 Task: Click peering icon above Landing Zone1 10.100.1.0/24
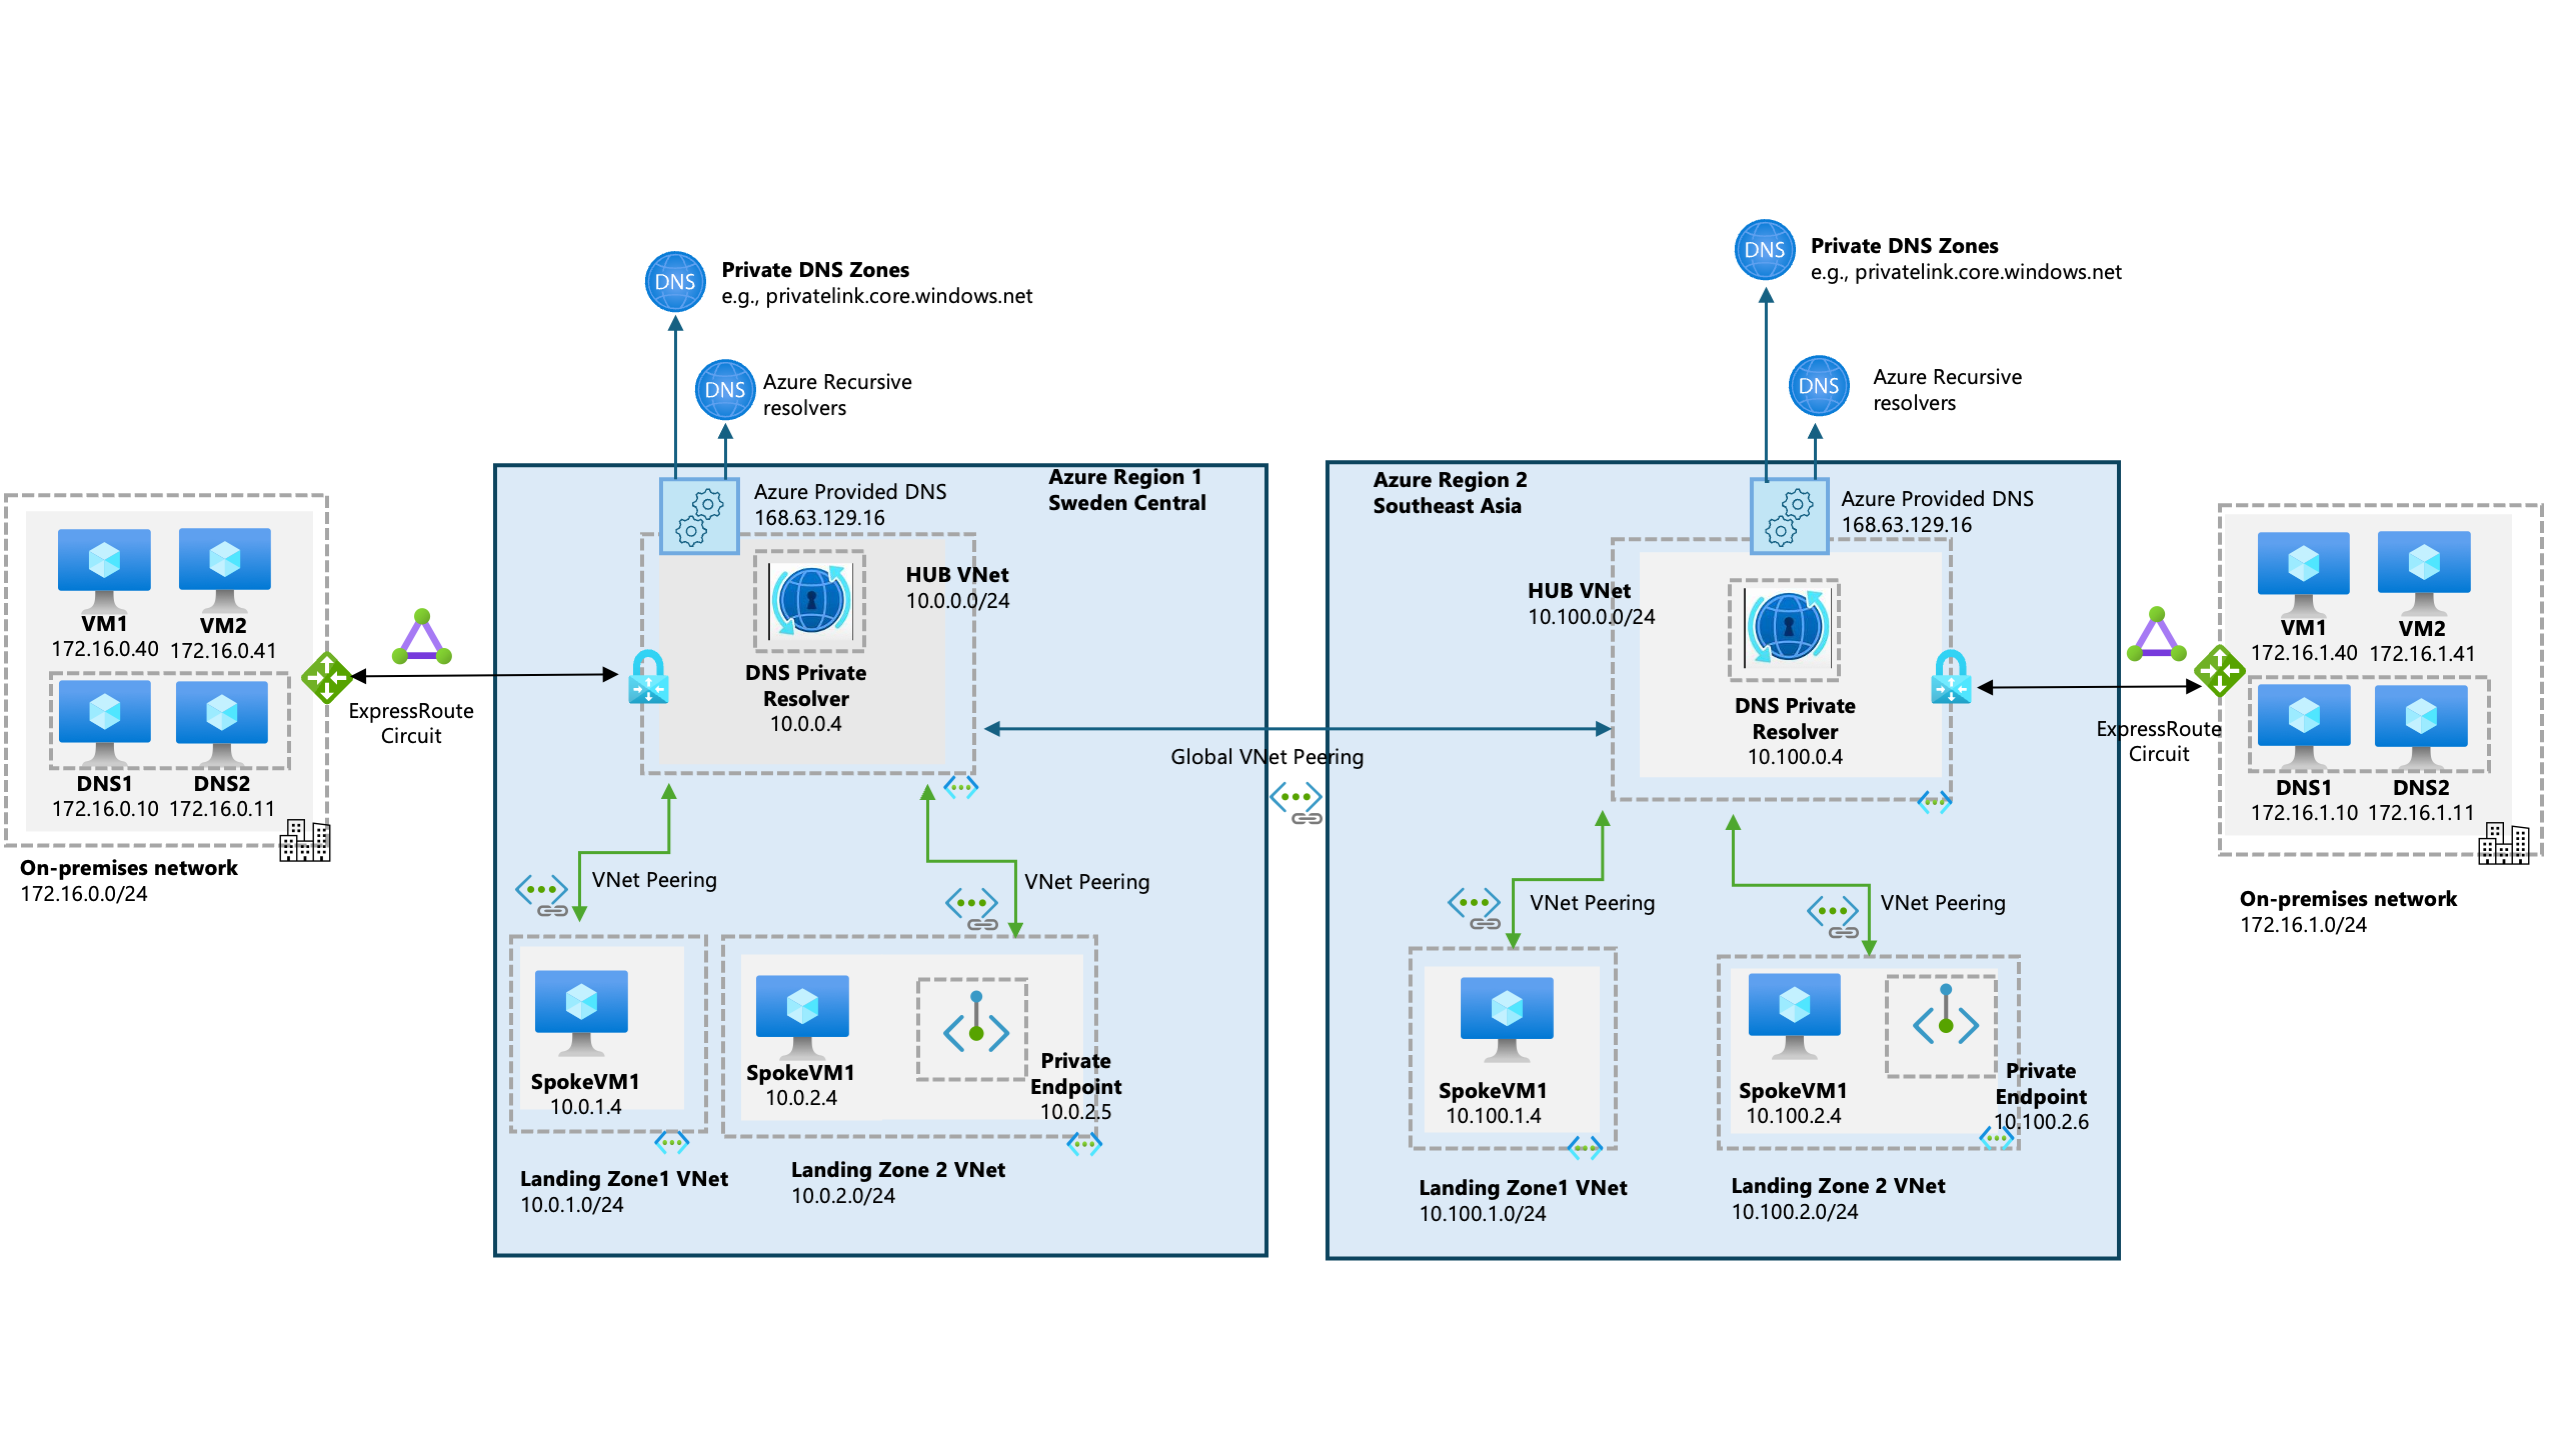(1474, 908)
